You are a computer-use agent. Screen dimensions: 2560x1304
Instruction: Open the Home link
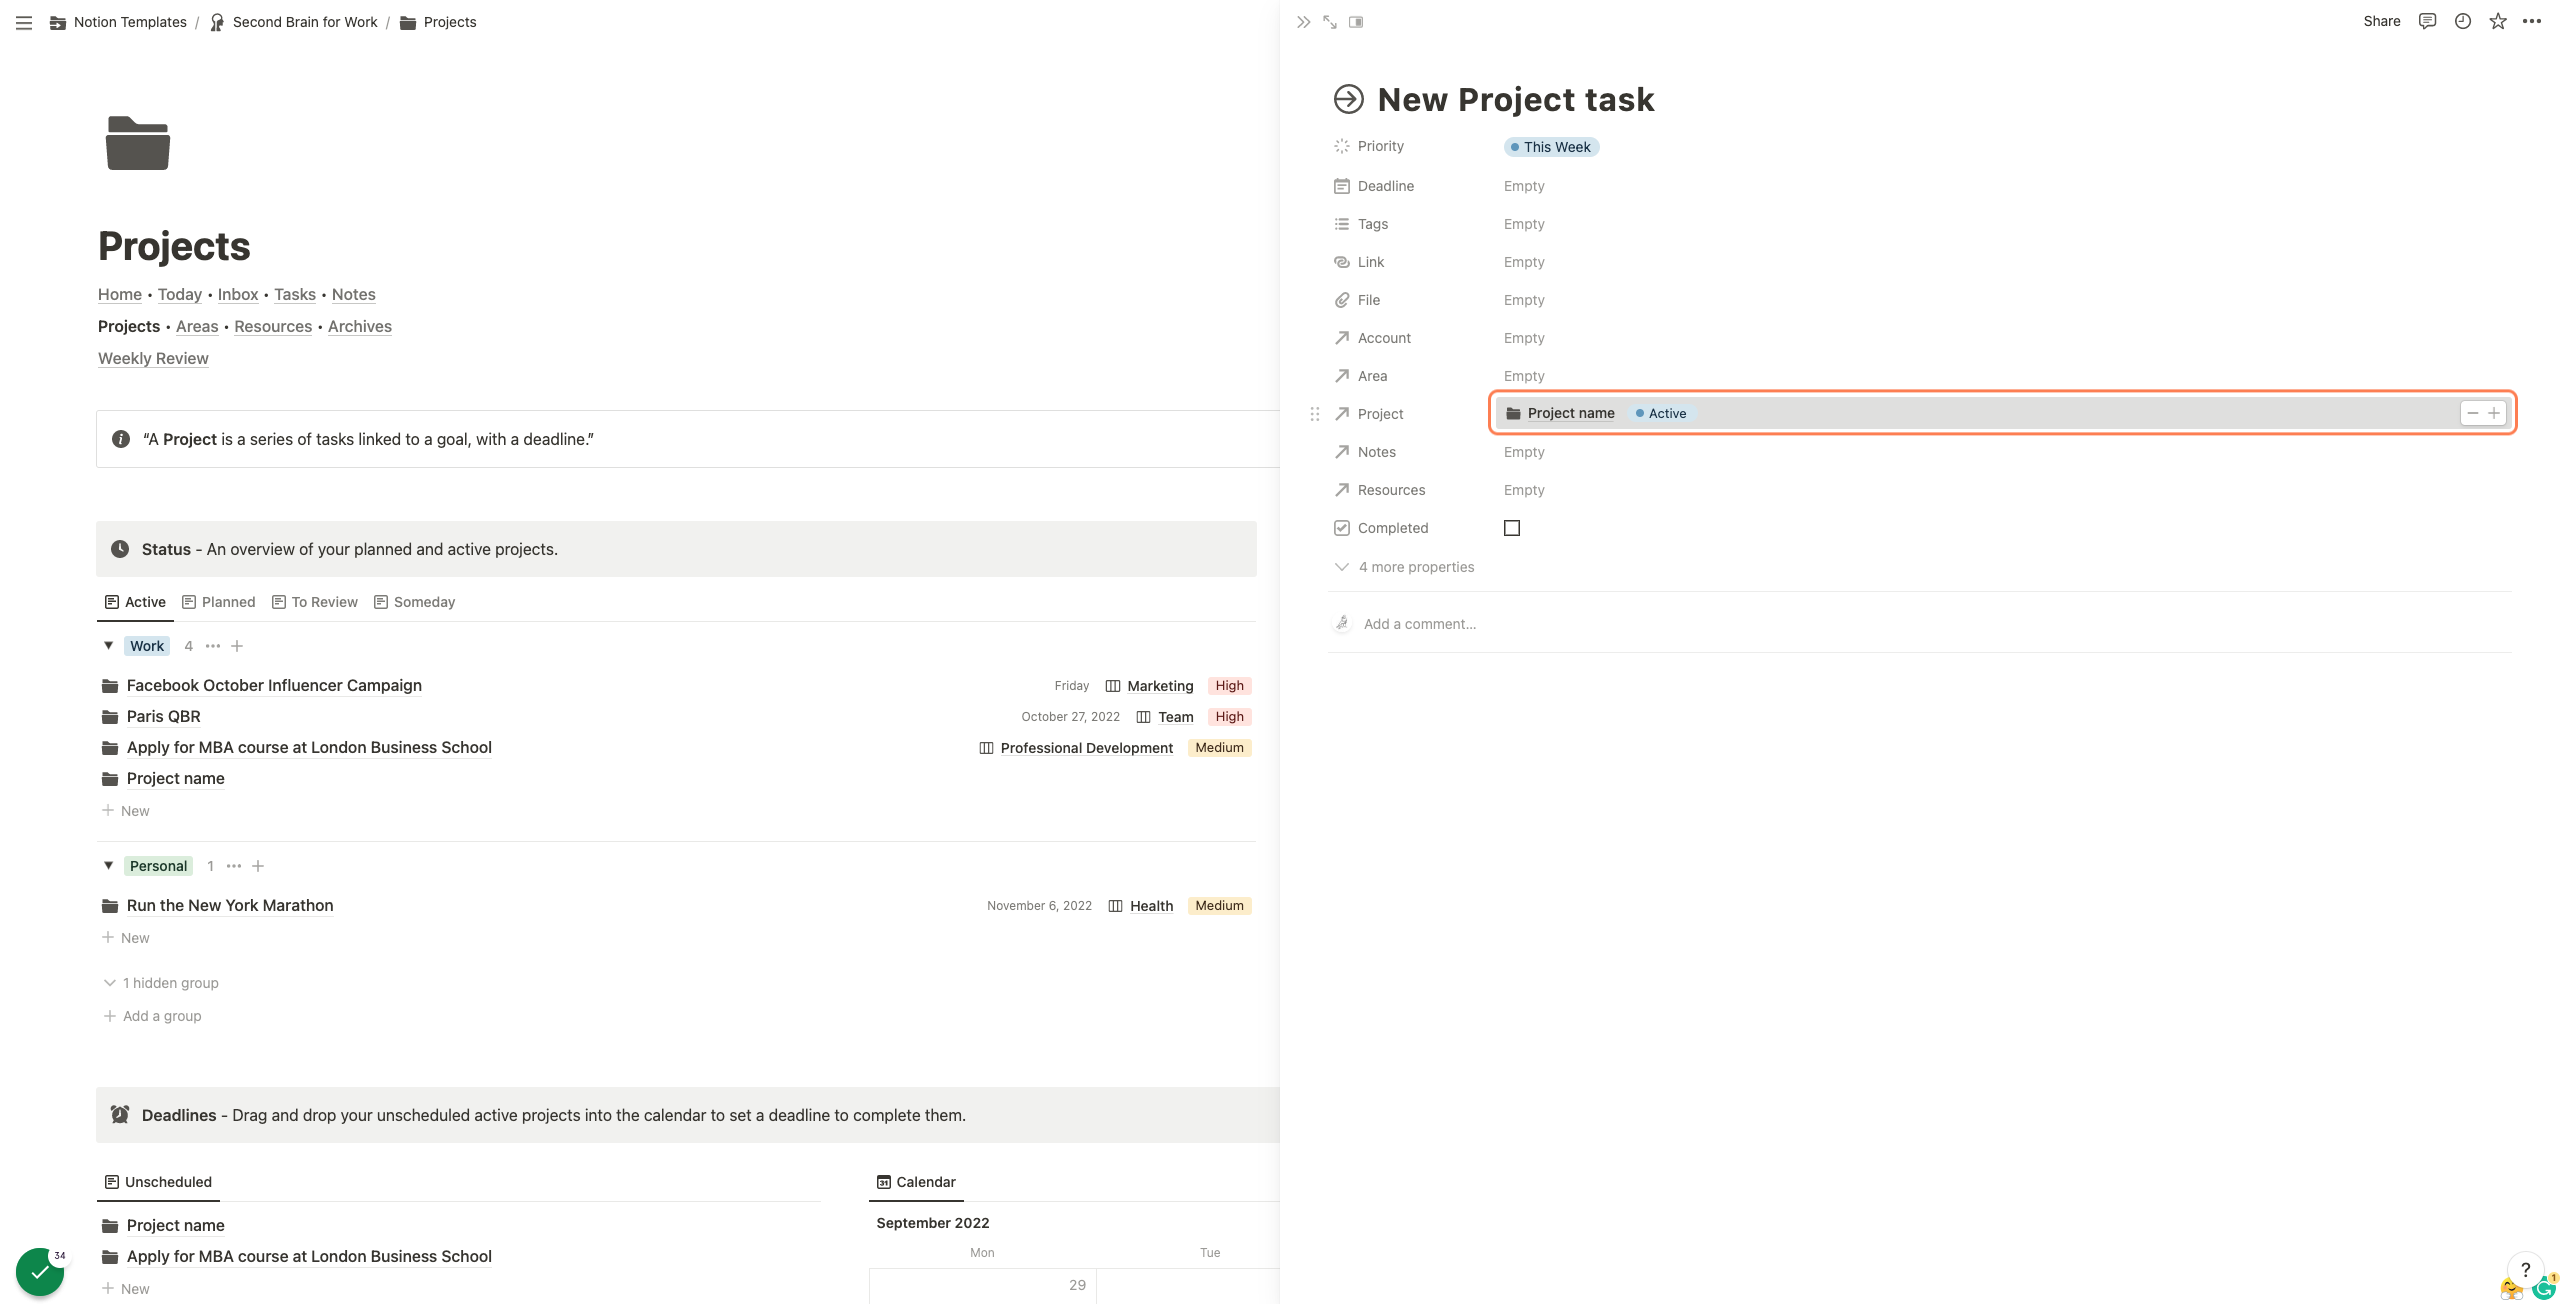click(120, 294)
